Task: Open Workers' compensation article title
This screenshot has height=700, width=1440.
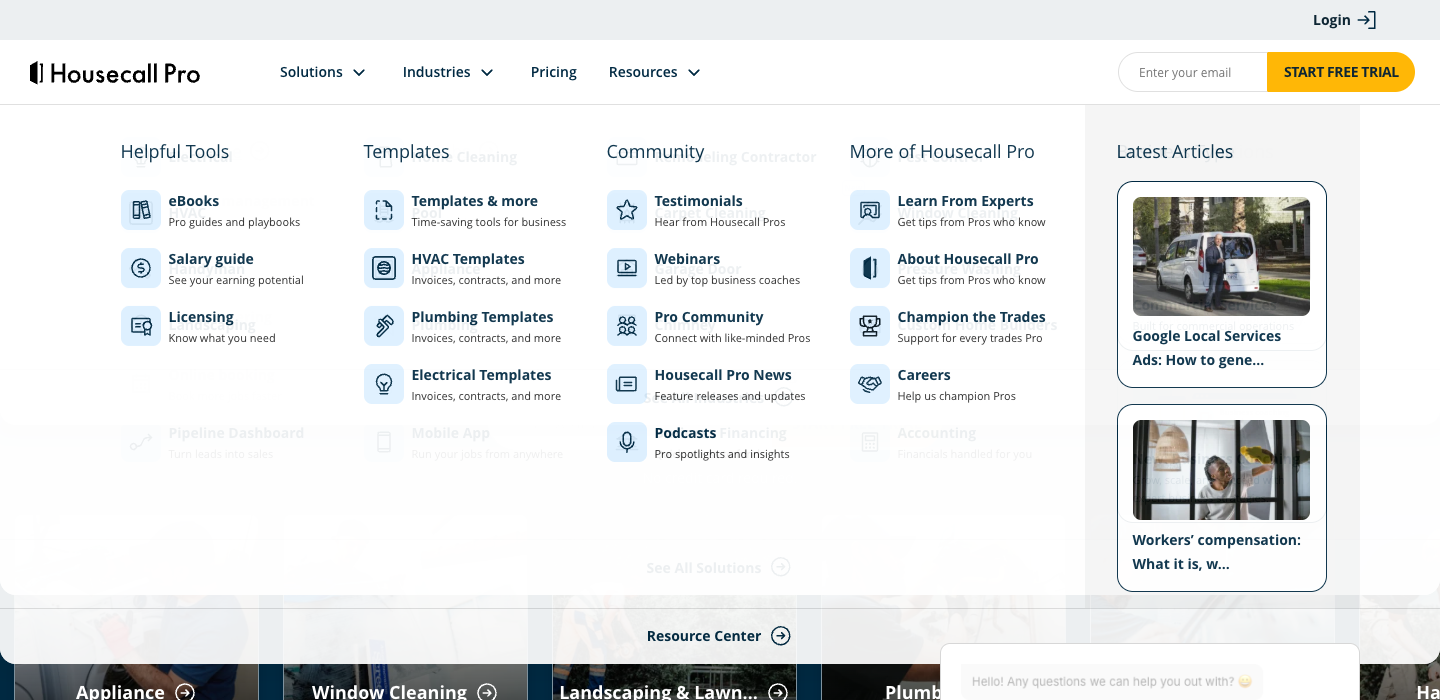Action: [1217, 552]
